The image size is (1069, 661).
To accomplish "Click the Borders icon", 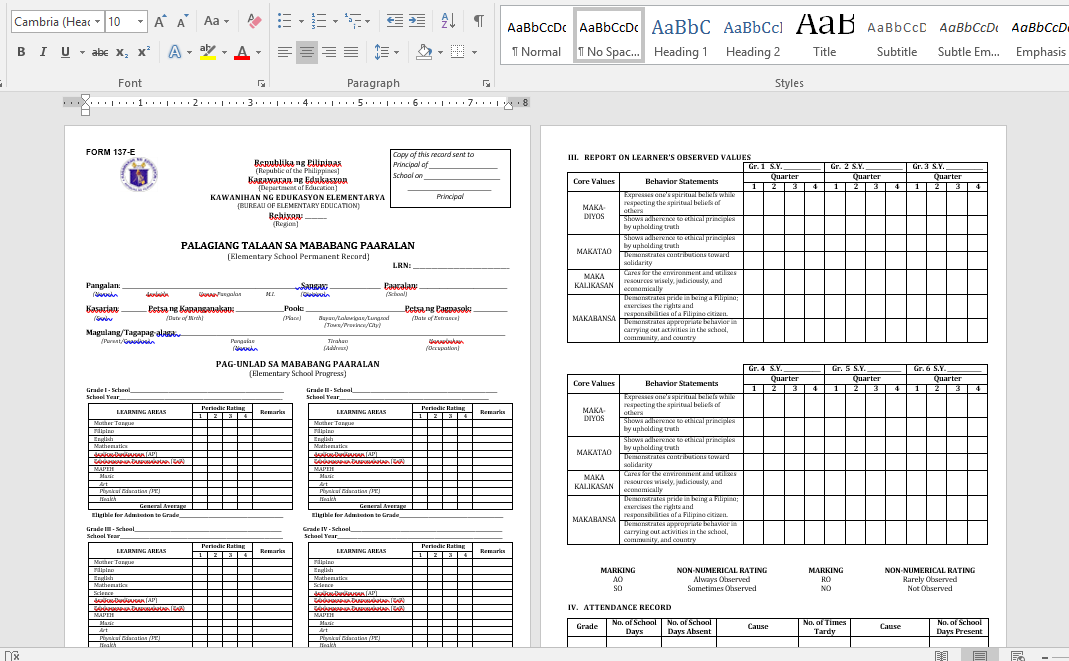I will point(458,52).
